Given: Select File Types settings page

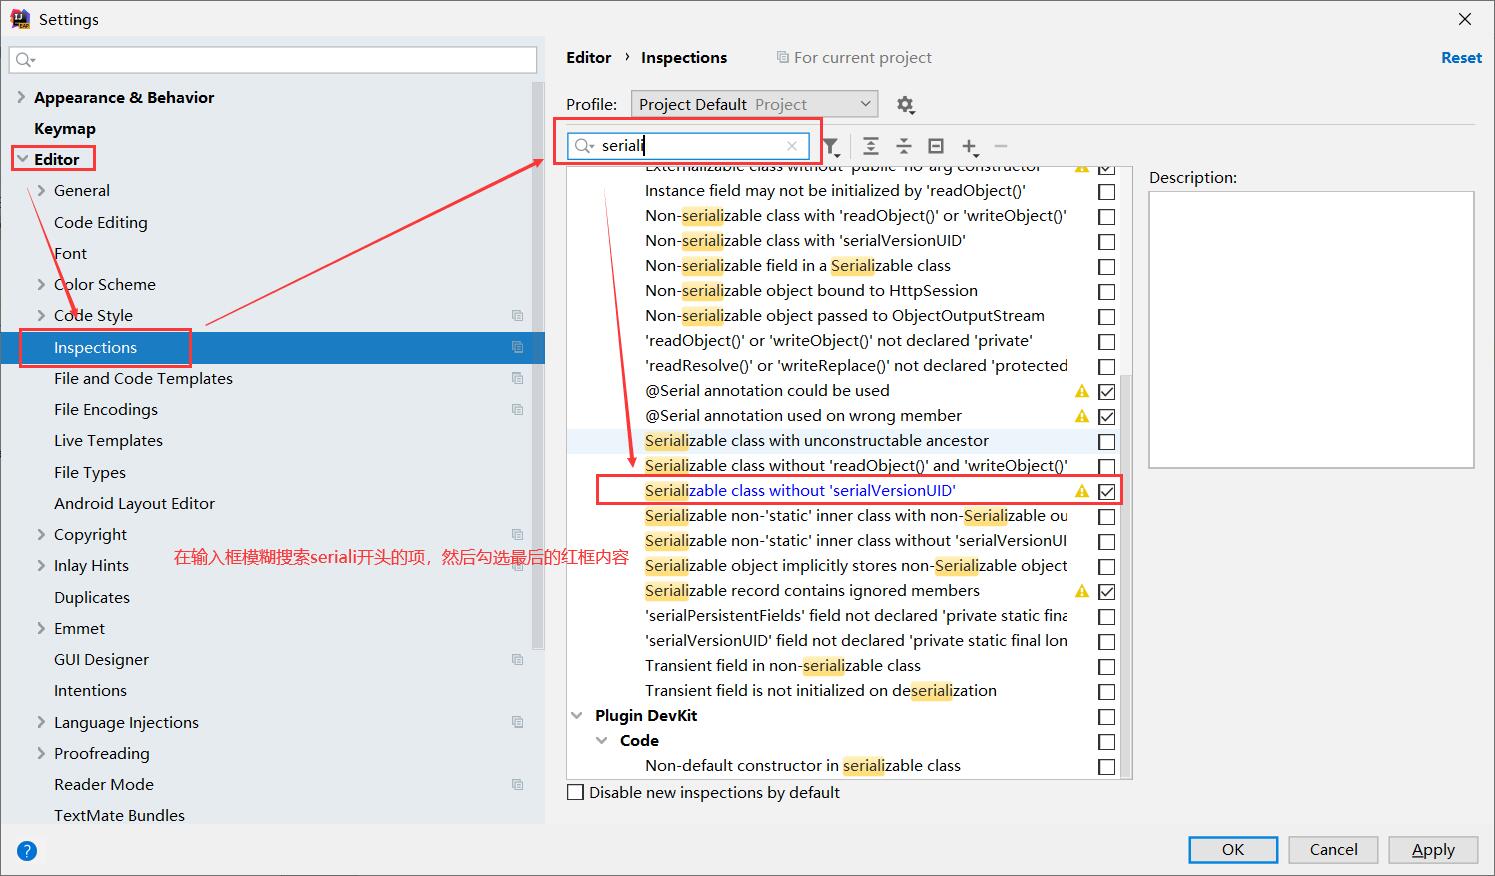Looking at the screenshot, I should point(90,472).
